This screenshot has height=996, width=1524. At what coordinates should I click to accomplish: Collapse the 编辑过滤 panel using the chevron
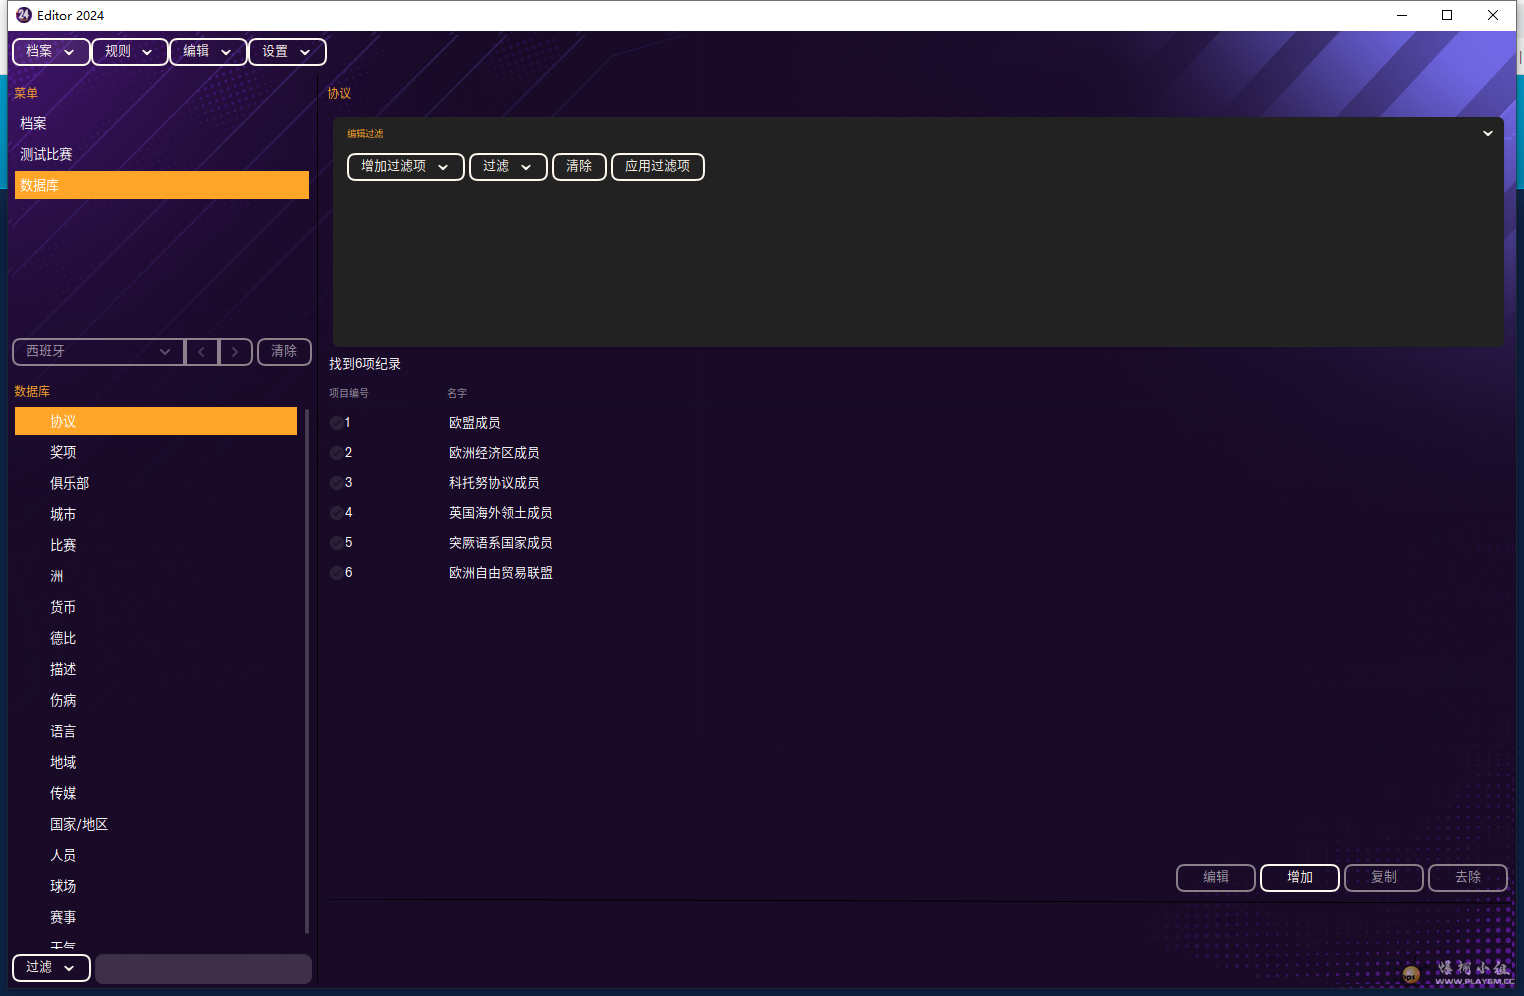tap(1487, 133)
